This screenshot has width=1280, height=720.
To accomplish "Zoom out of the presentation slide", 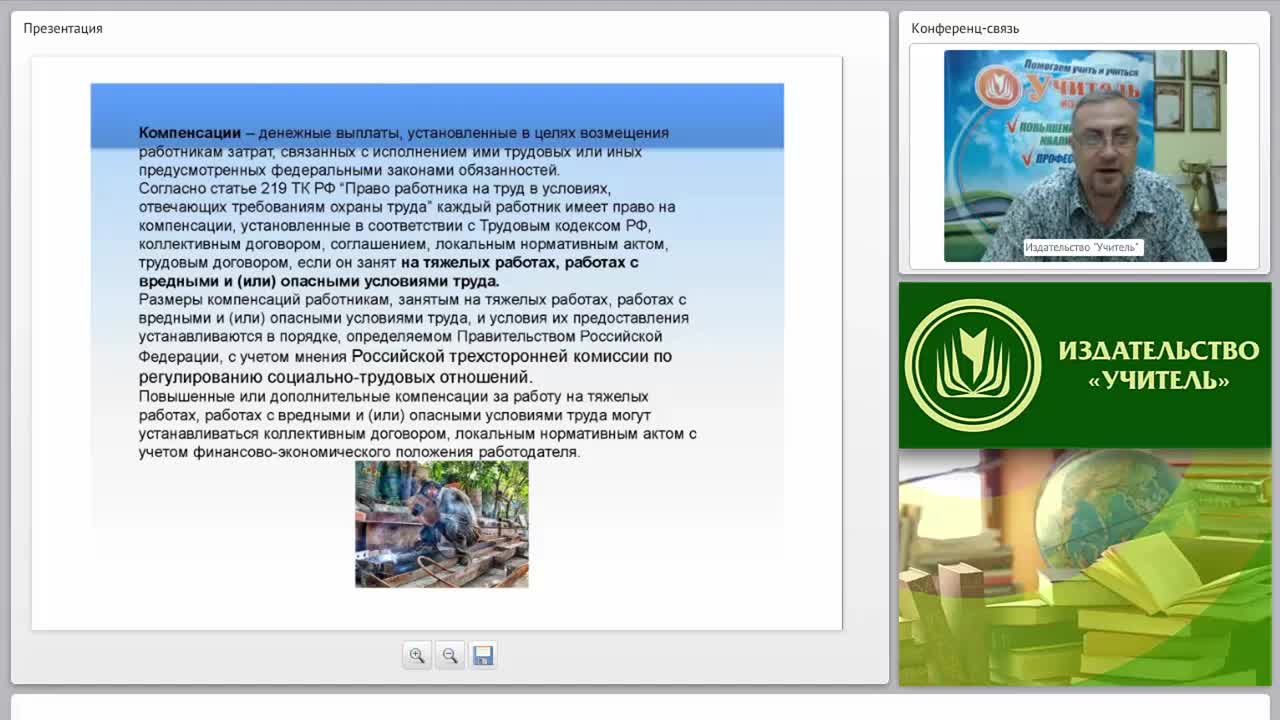I will click(x=450, y=656).
